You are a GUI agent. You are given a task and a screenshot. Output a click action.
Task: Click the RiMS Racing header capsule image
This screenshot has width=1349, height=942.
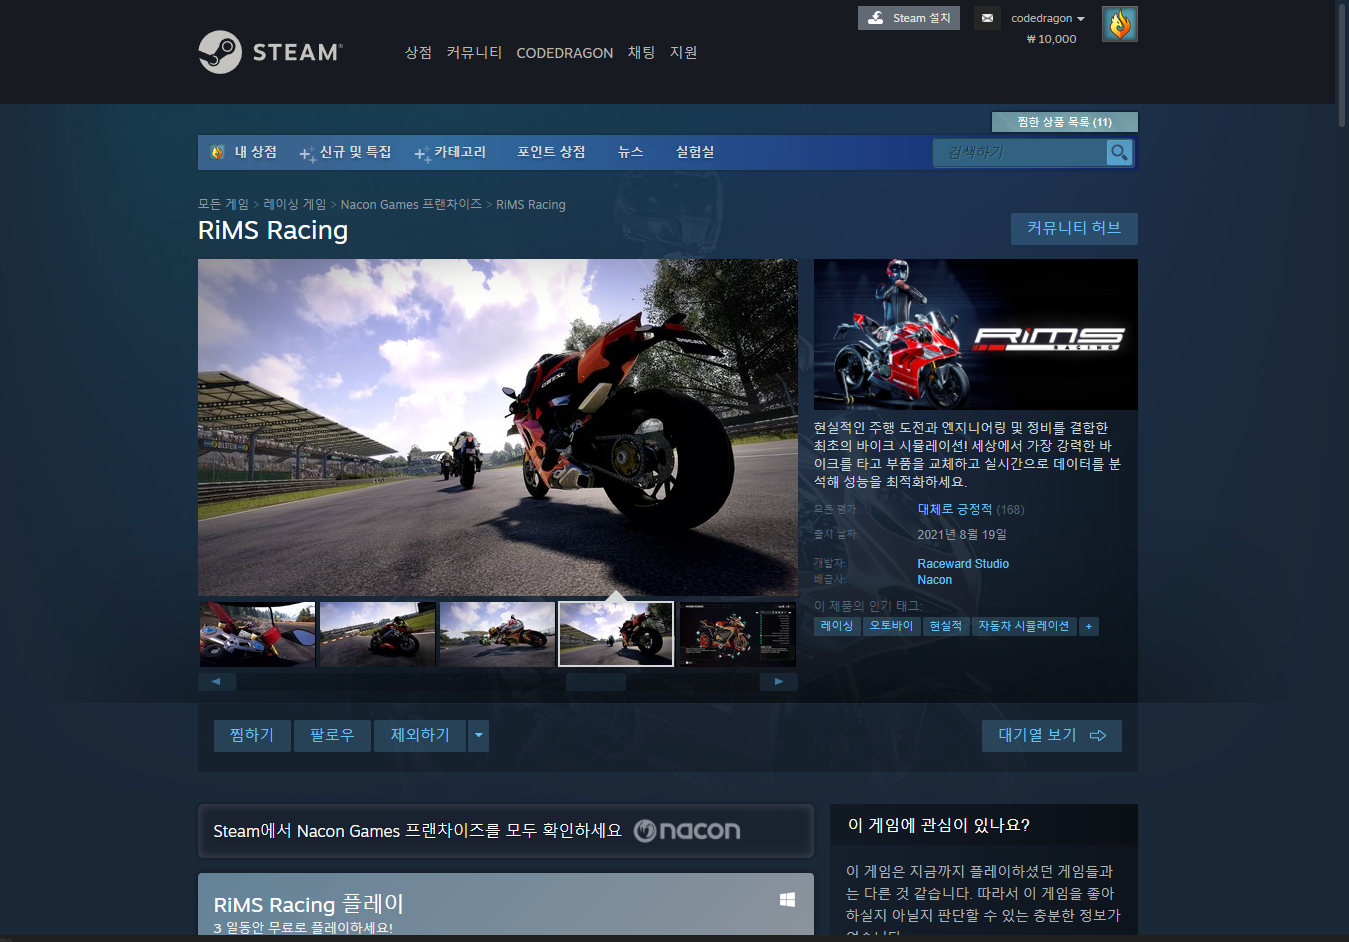pyautogui.click(x=976, y=334)
